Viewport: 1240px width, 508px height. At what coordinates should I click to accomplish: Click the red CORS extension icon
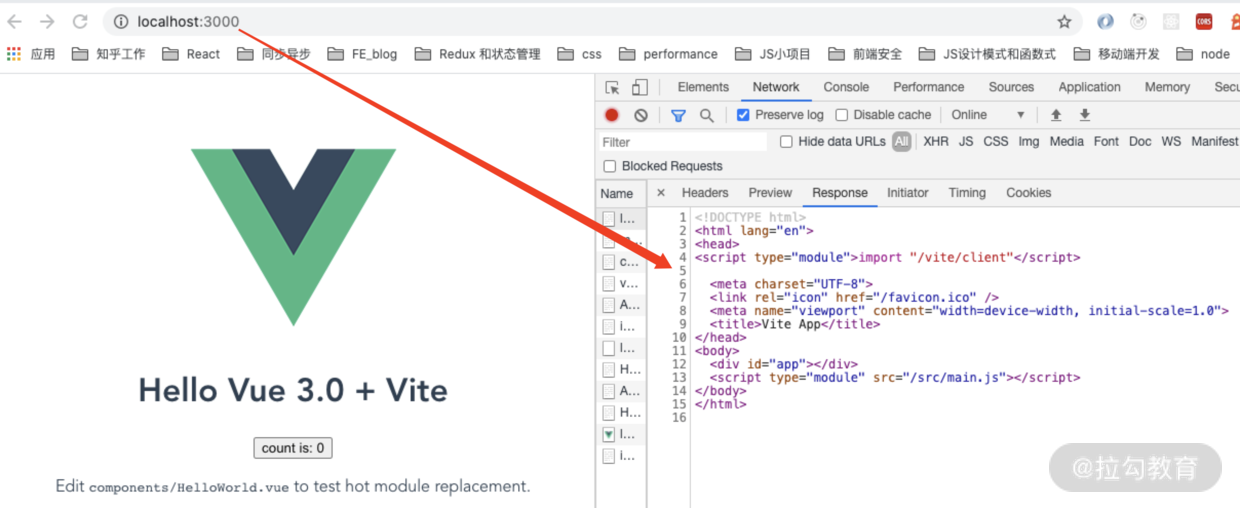pyautogui.click(x=1204, y=21)
